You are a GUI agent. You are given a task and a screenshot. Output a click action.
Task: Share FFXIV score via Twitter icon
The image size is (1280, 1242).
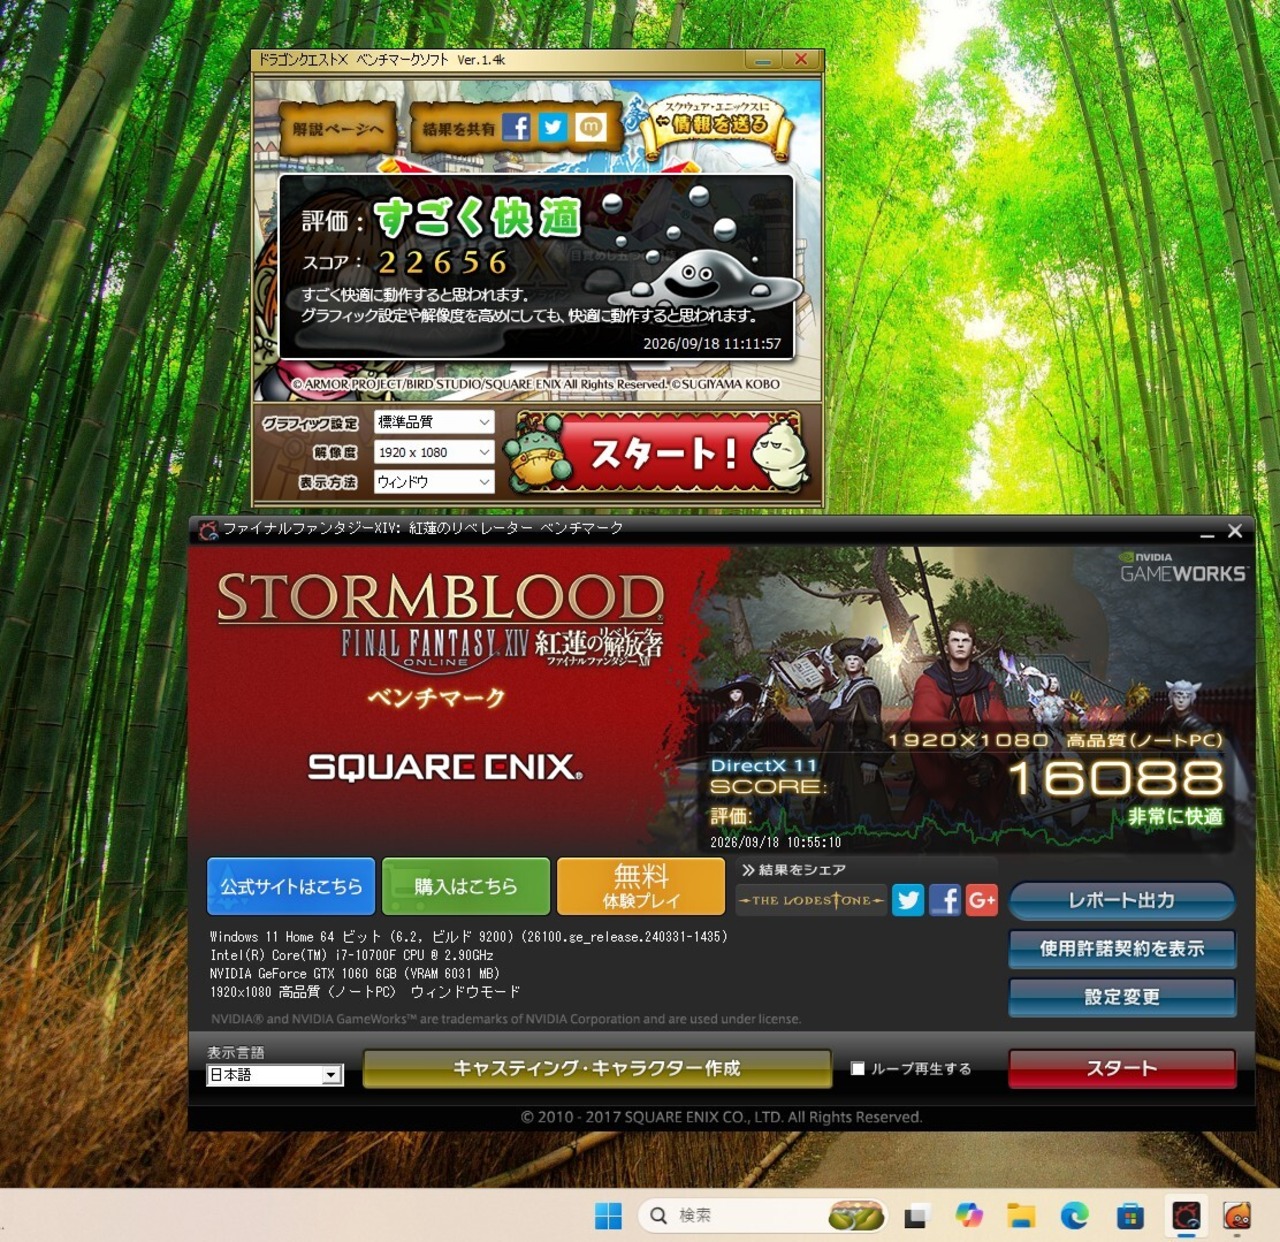(908, 900)
